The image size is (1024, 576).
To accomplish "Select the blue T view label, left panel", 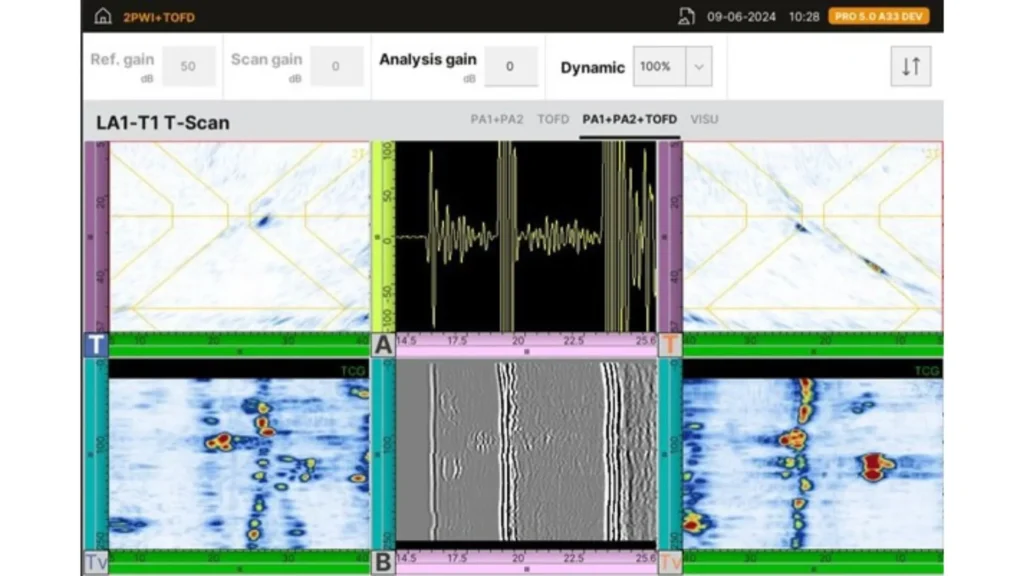I will click(x=95, y=345).
